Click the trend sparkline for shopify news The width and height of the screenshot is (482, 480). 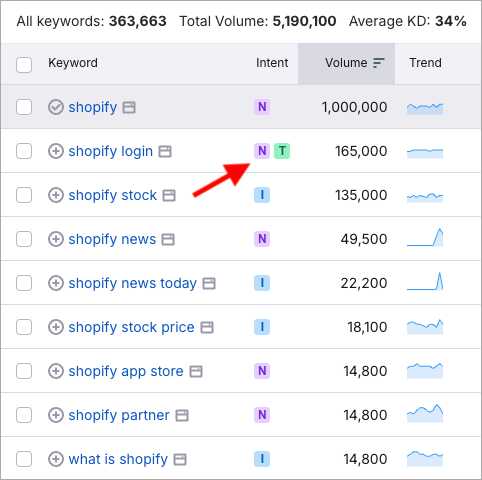coord(425,237)
